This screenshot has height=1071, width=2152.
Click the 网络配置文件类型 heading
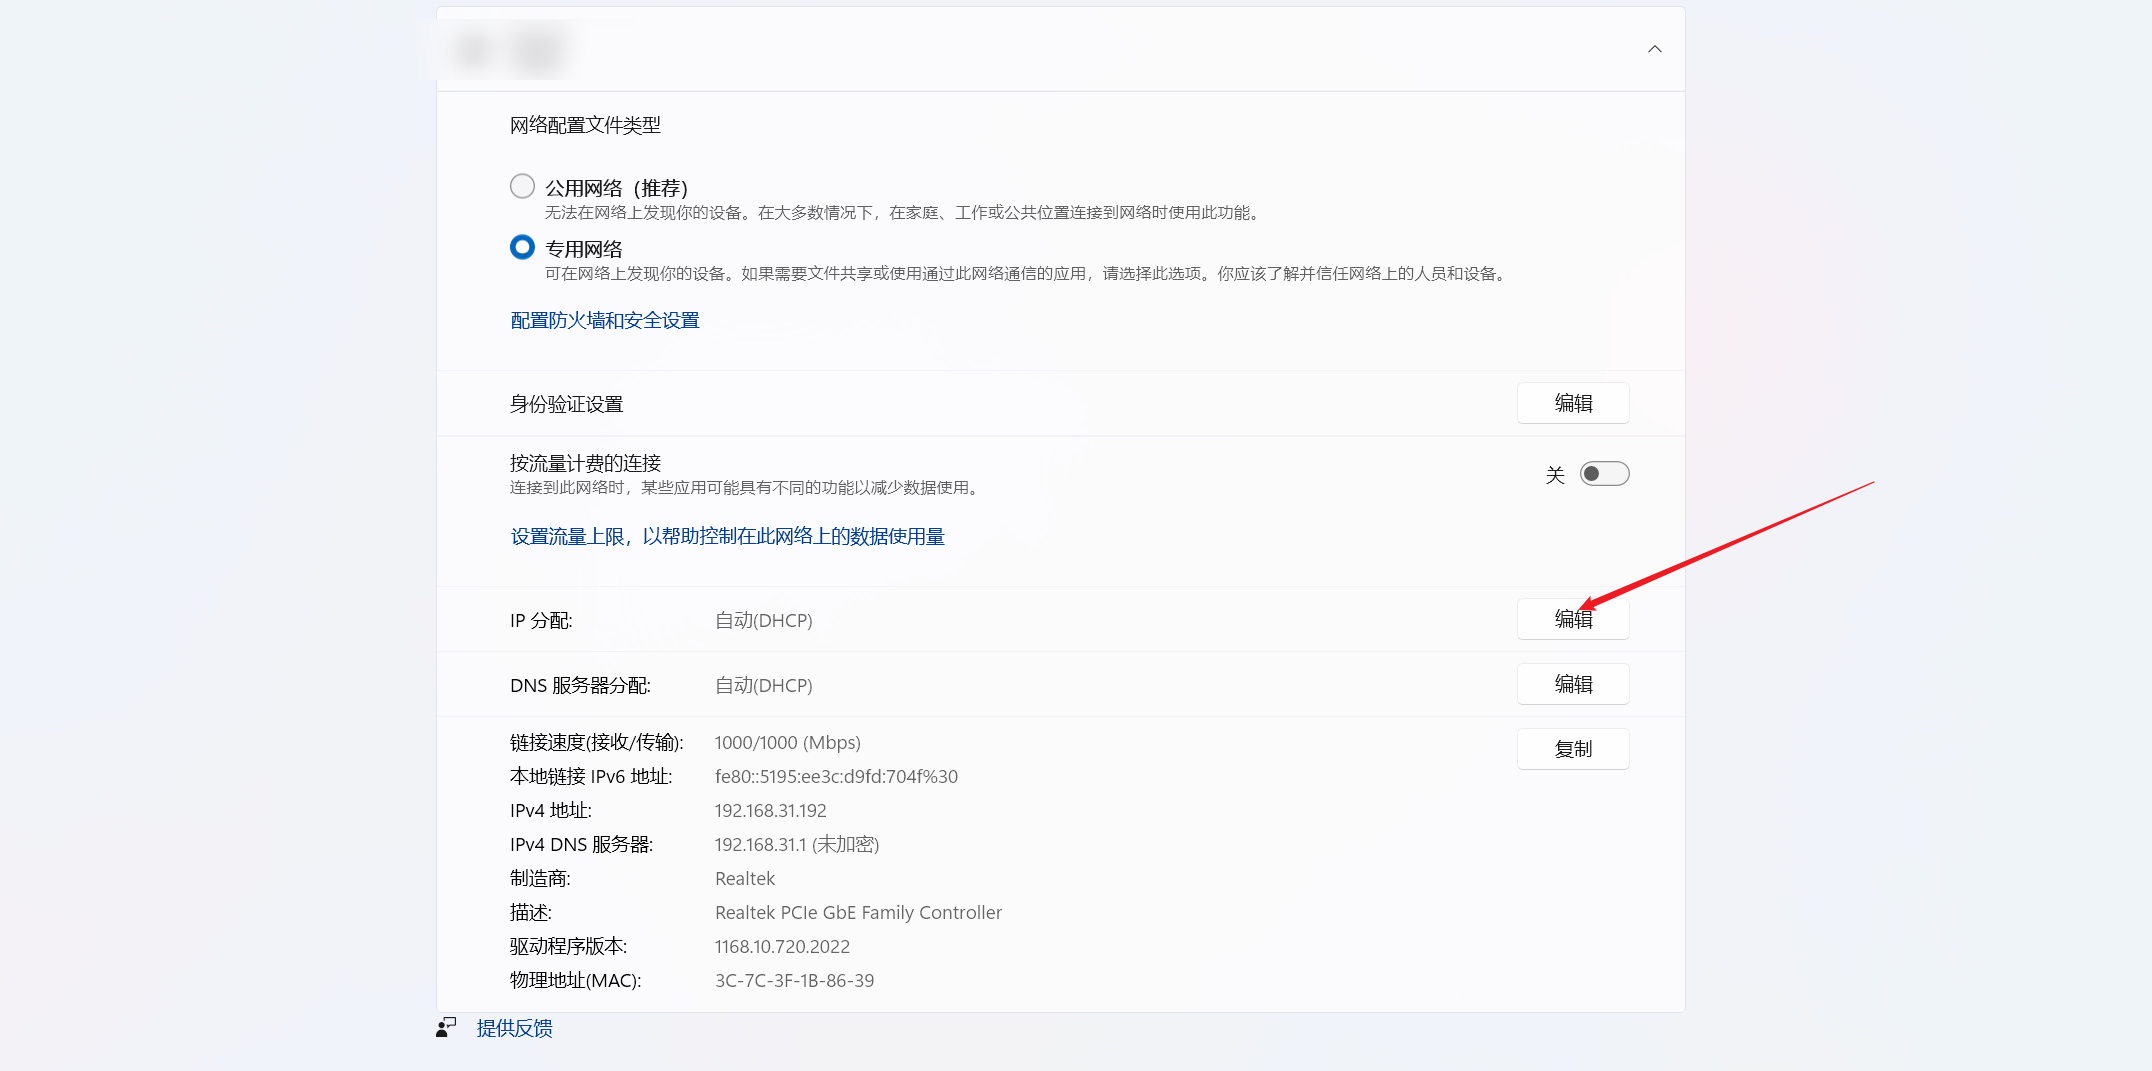point(585,125)
